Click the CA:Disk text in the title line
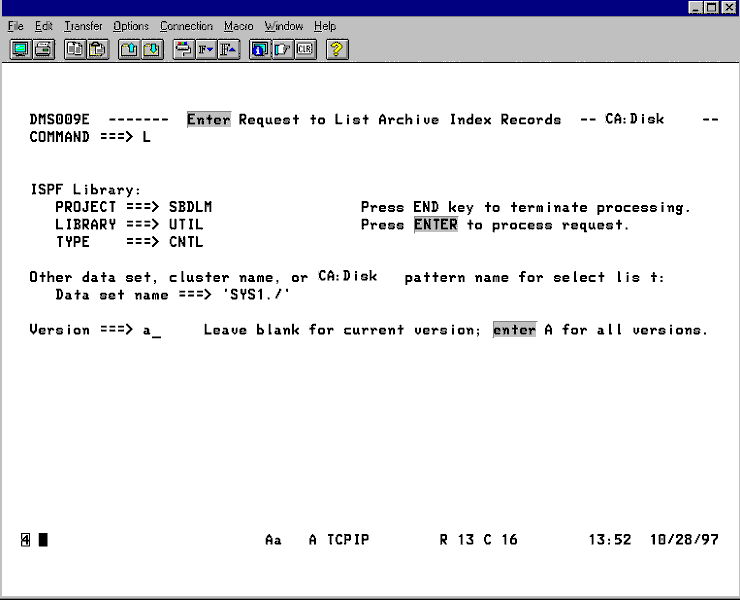Viewport: 740px width, 600px height. tap(635, 119)
